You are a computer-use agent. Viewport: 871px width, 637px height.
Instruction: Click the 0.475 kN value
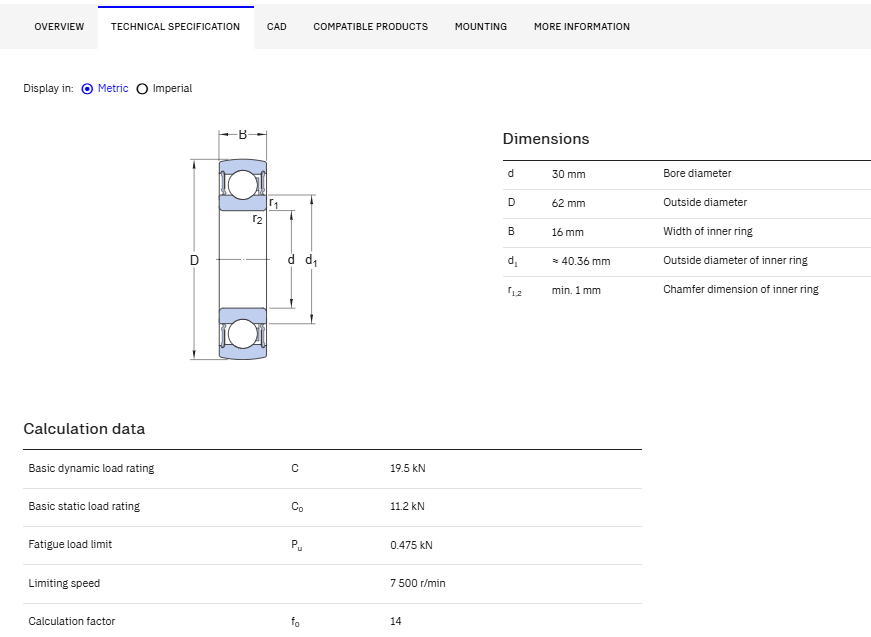(x=411, y=545)
